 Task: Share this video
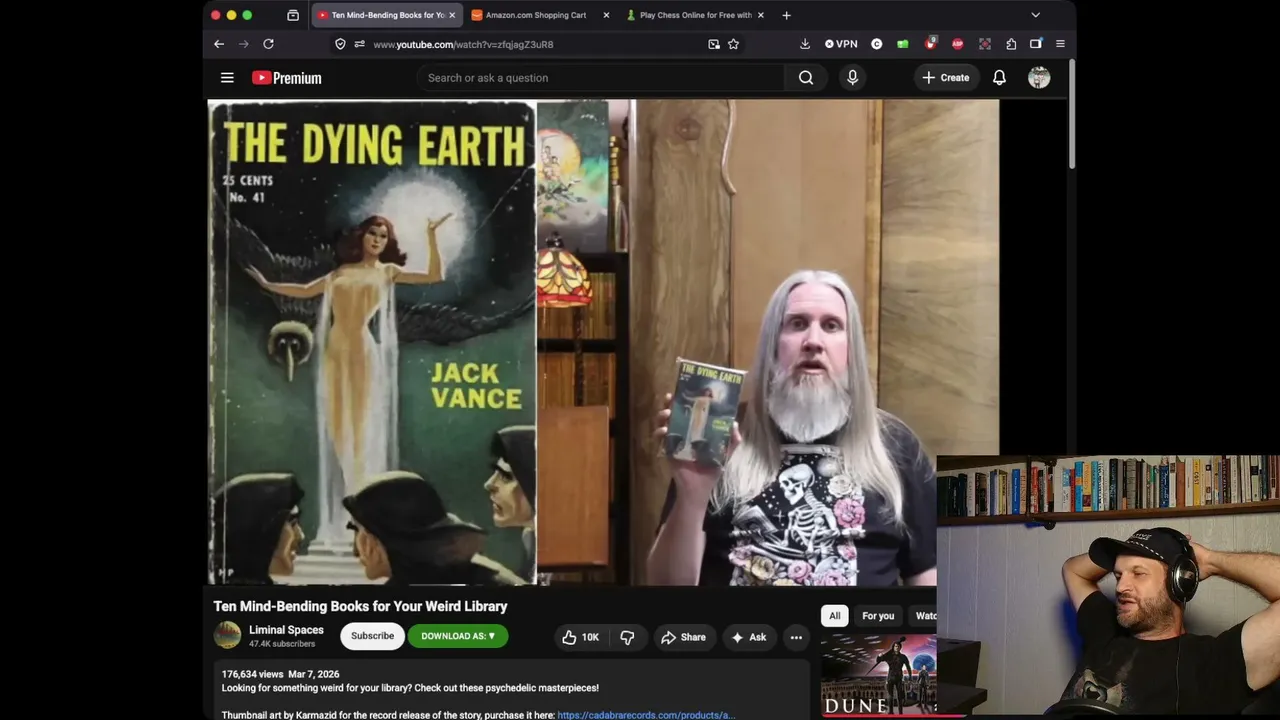[684, 637]
